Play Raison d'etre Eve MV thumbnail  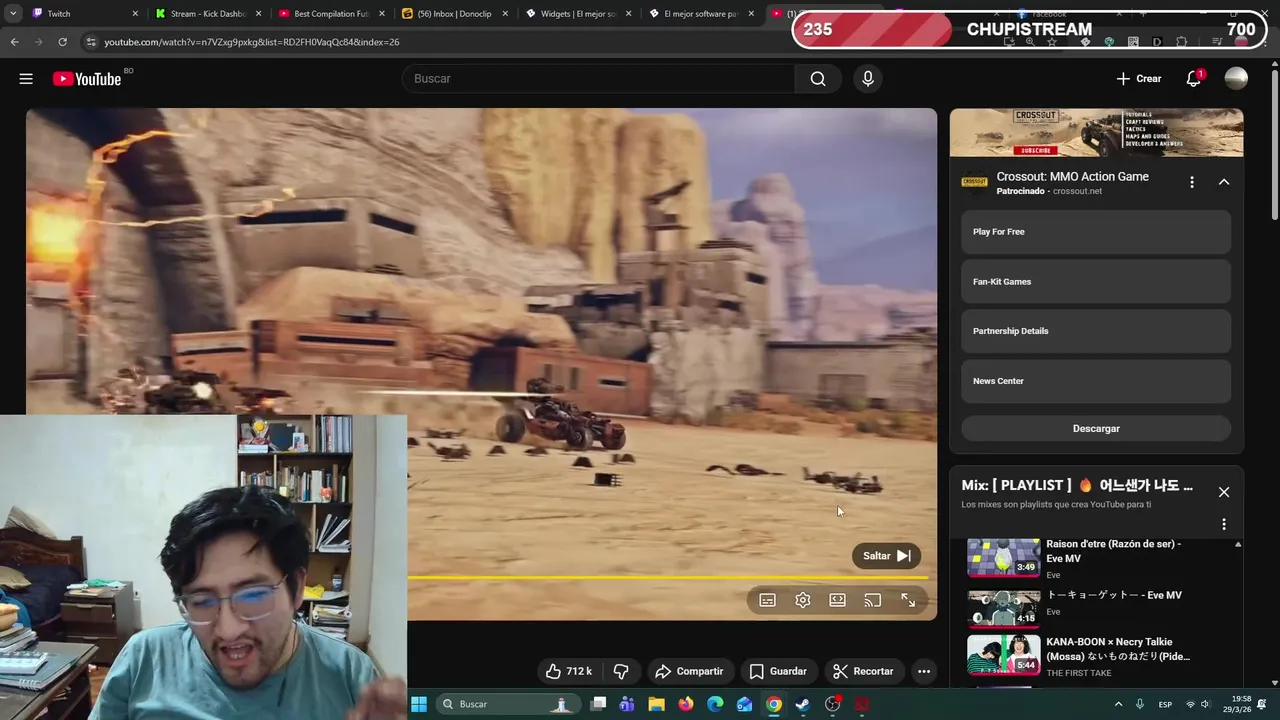coord(1003,558)
